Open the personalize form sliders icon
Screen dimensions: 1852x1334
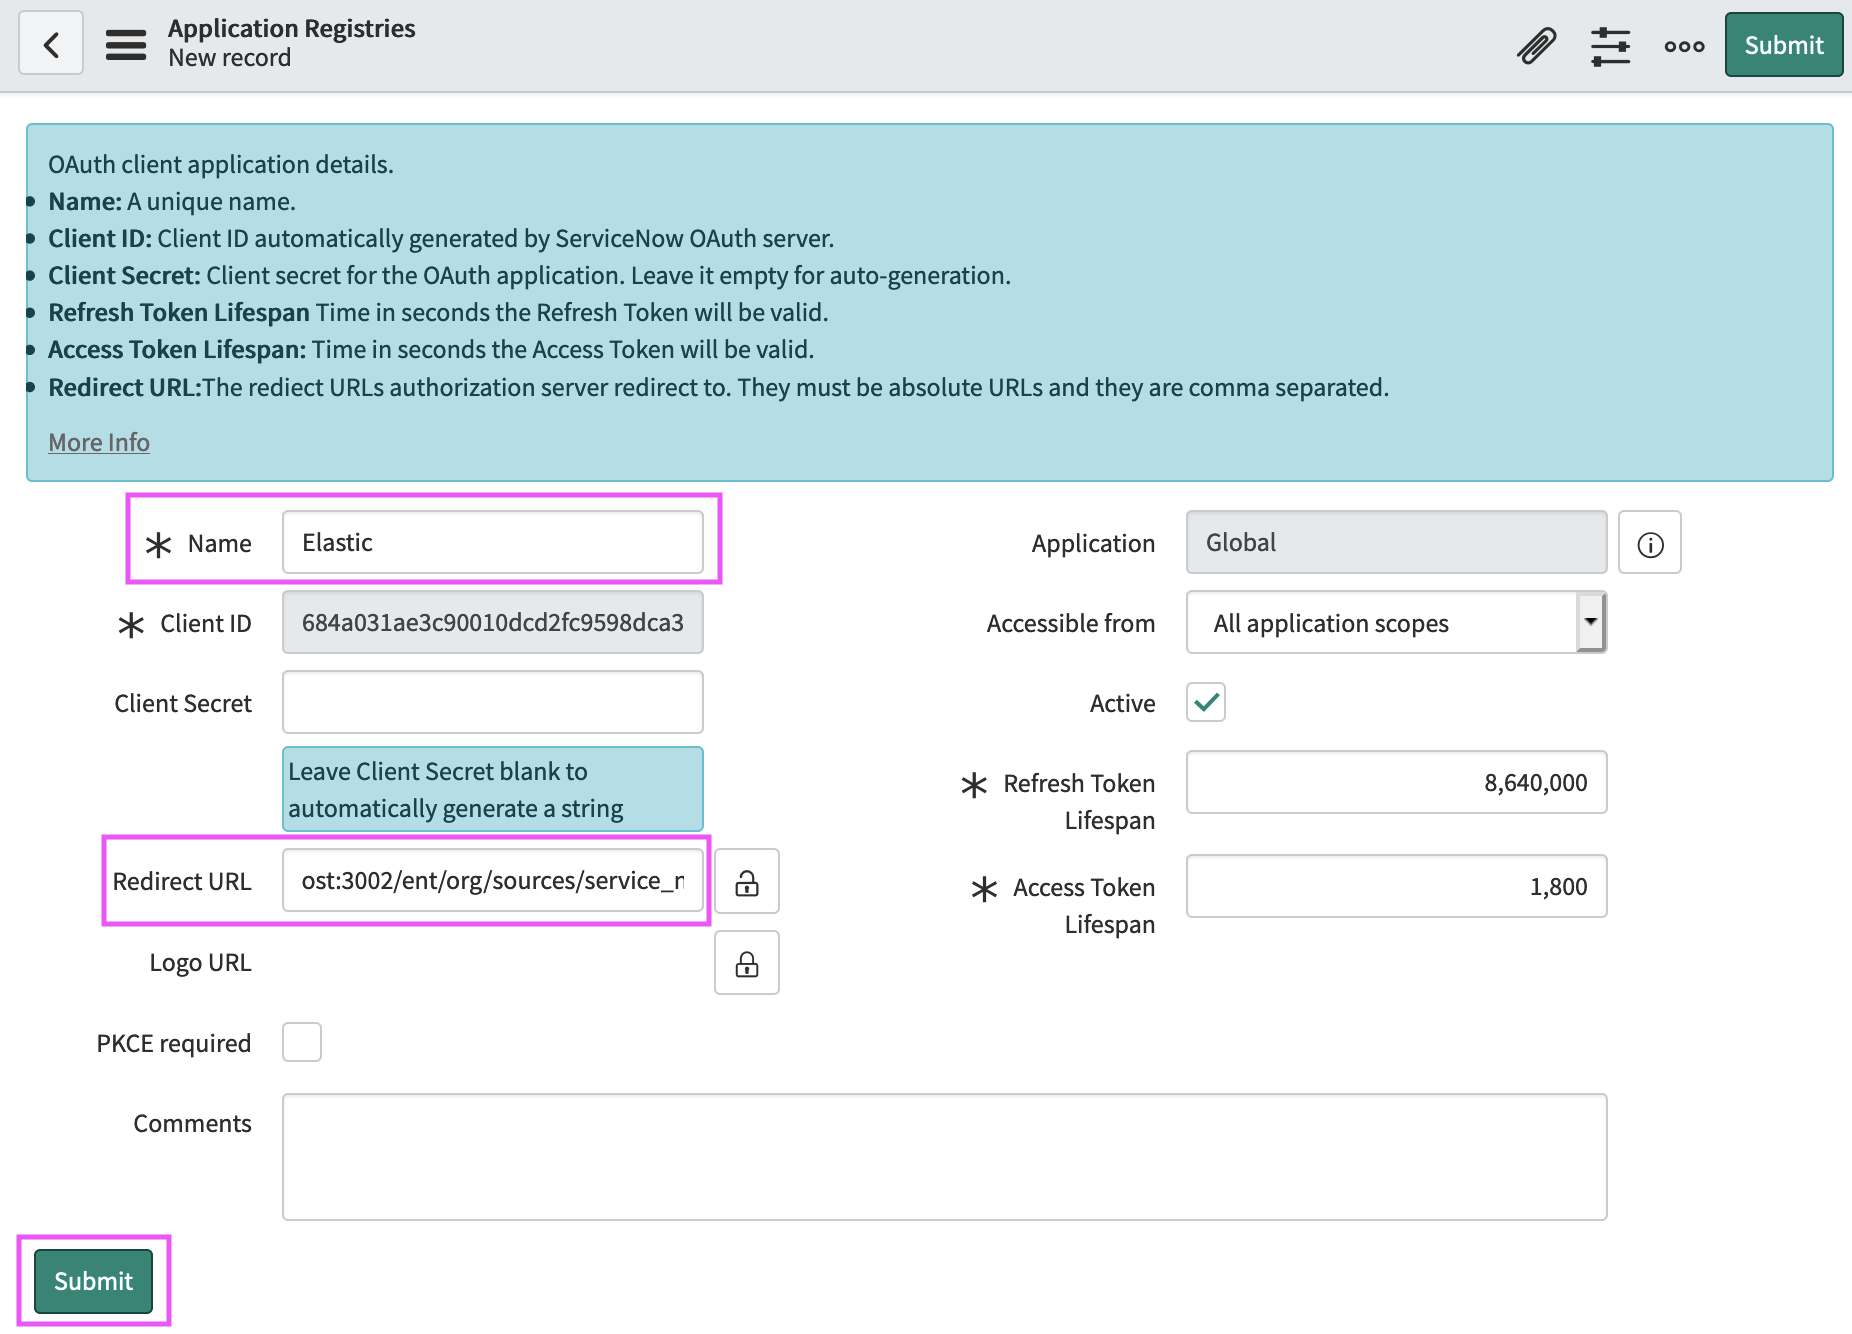click(x=1610, y=46)
